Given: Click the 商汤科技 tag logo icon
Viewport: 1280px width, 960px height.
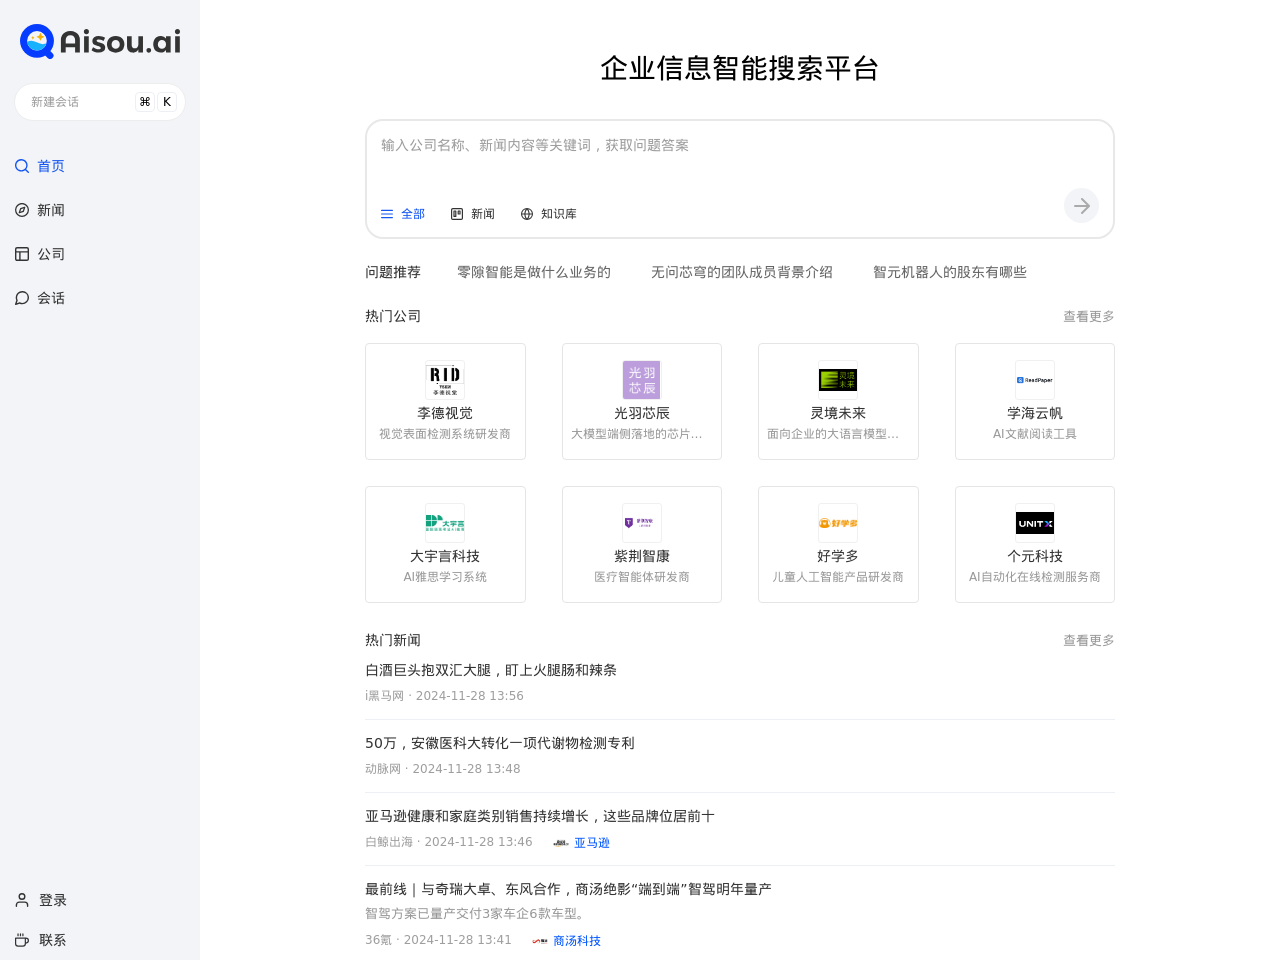Looking at the screenshot, I should pos(540,941).
